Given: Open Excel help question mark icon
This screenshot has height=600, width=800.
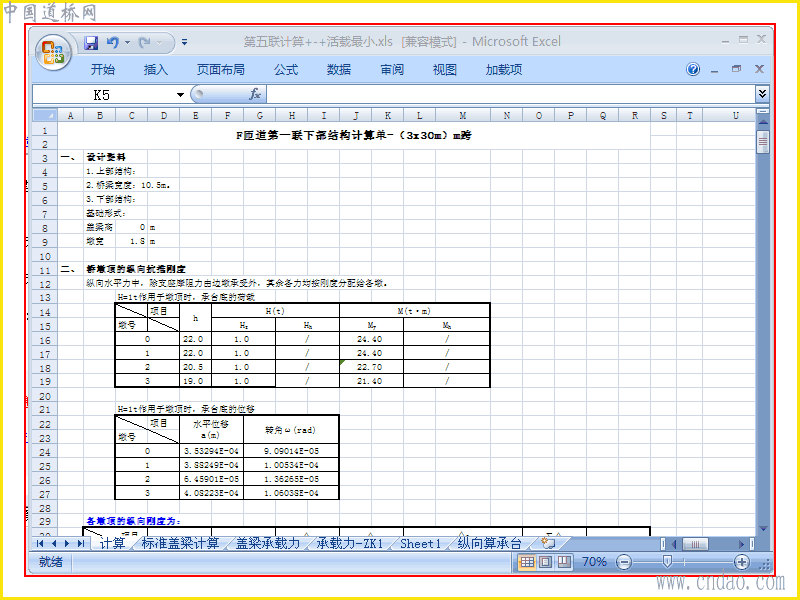Looking at the screenshot, I should [693, 69].
